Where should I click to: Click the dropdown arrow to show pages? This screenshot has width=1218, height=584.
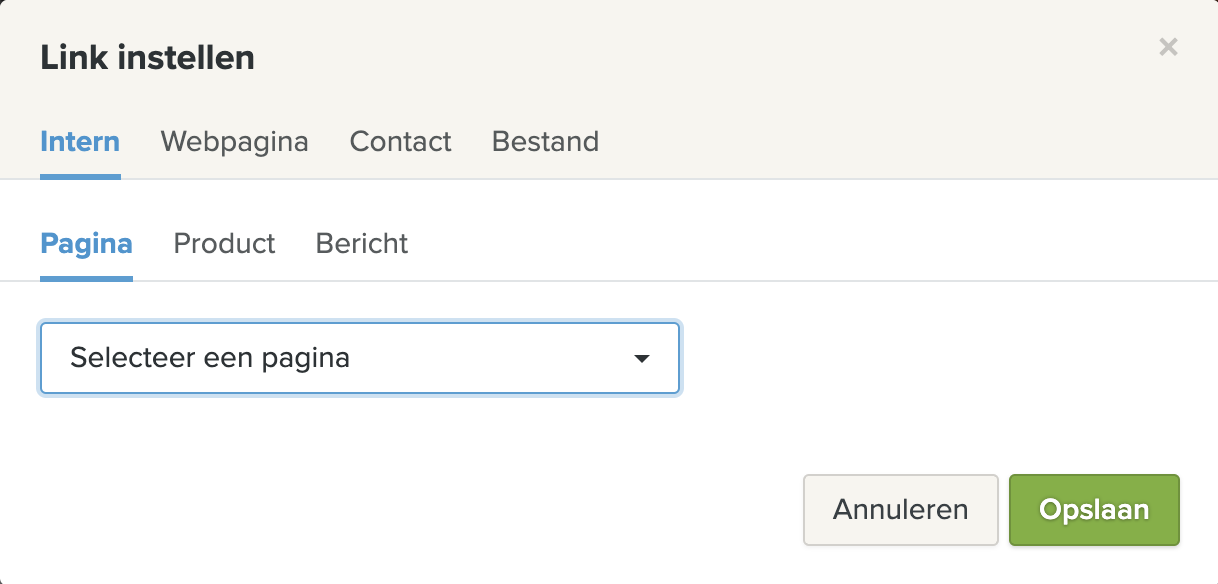coord(644,358)
